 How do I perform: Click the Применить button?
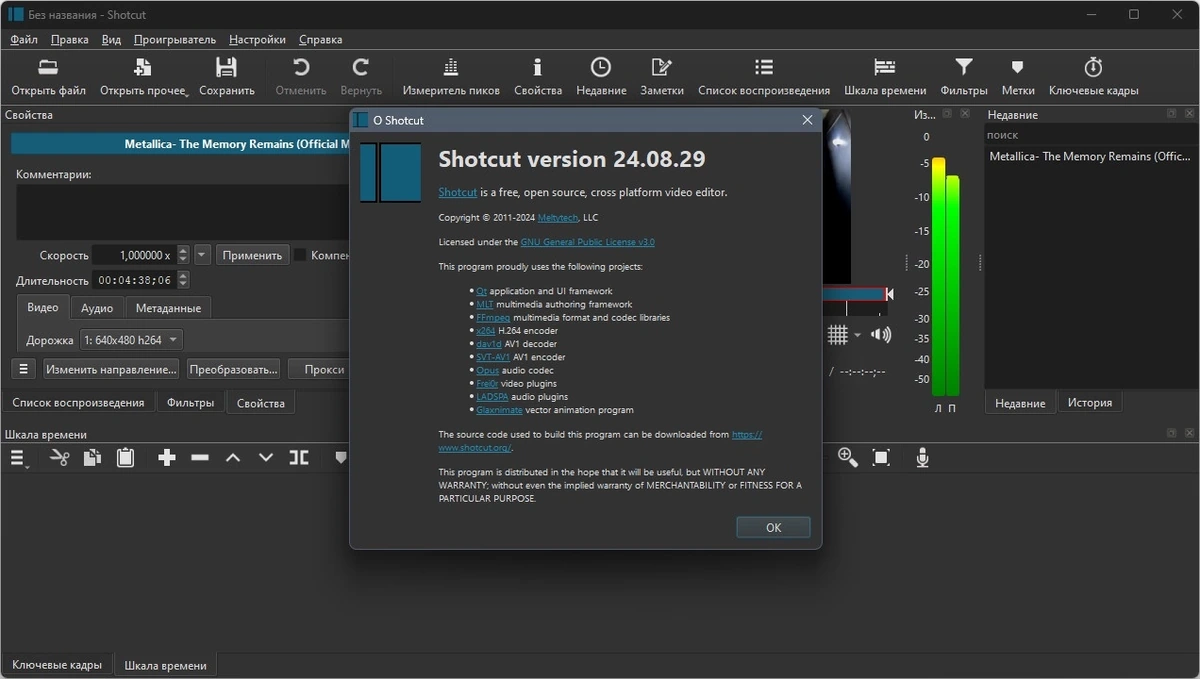point(252,255)
